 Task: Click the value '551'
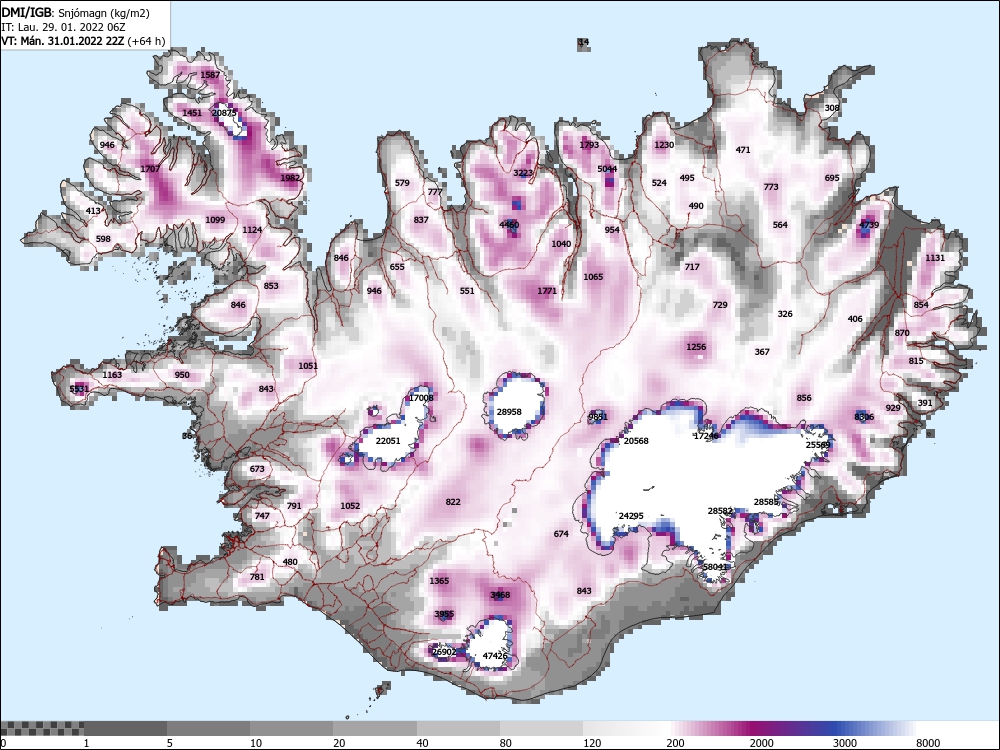point(467,291)
